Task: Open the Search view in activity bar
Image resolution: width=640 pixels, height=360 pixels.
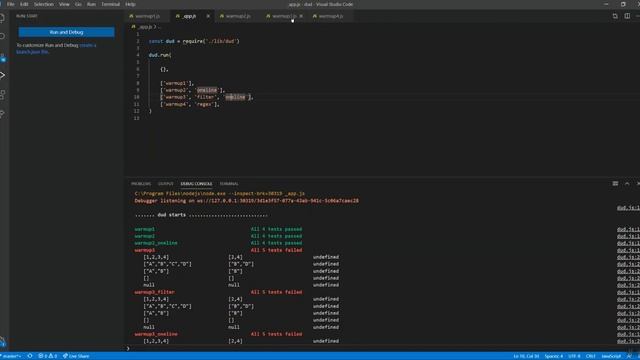Action: (x=2, y=36)
